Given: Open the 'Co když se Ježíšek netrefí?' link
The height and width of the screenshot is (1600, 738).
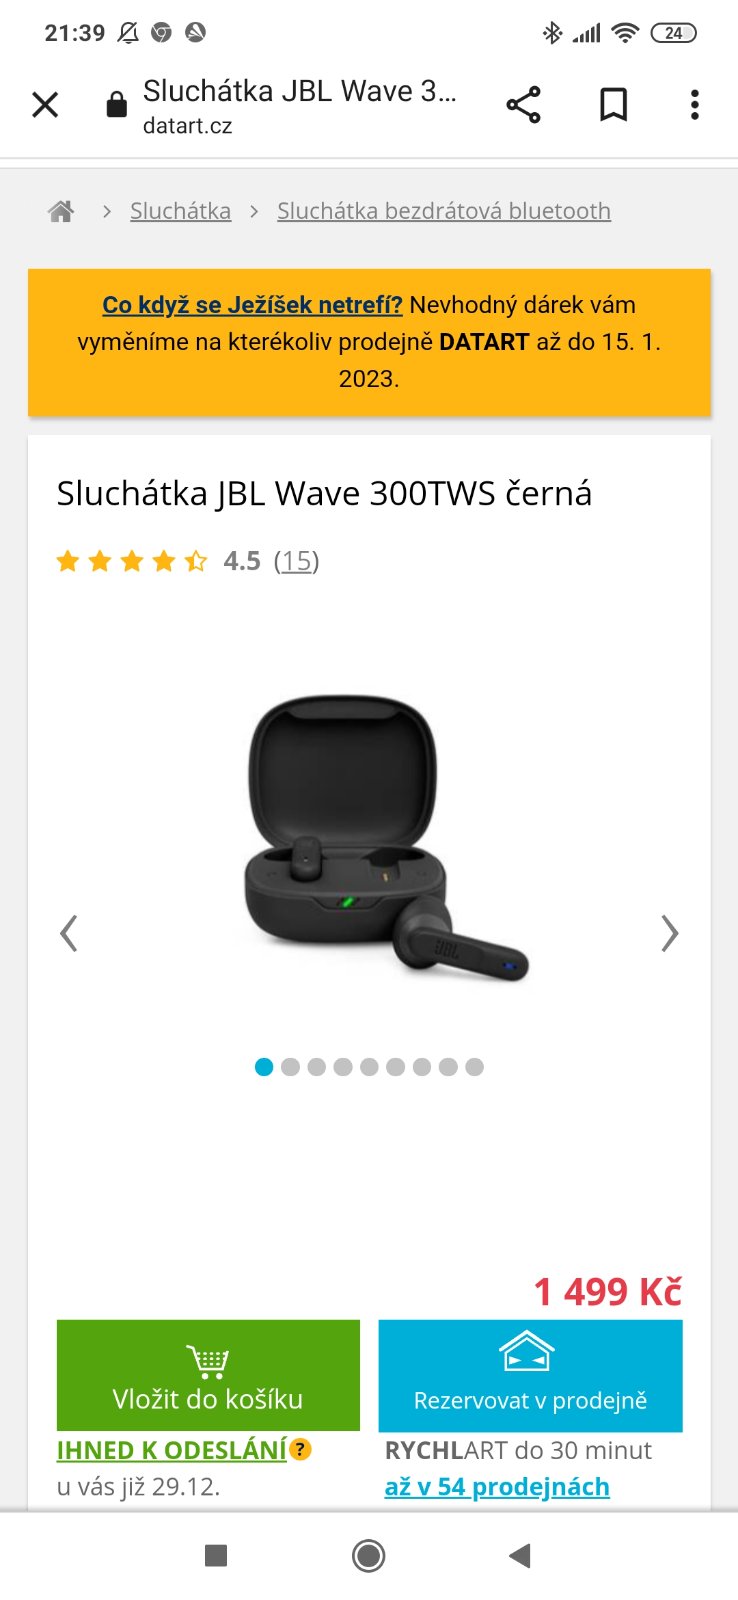Looking at the screenshot, I should 252,305.
